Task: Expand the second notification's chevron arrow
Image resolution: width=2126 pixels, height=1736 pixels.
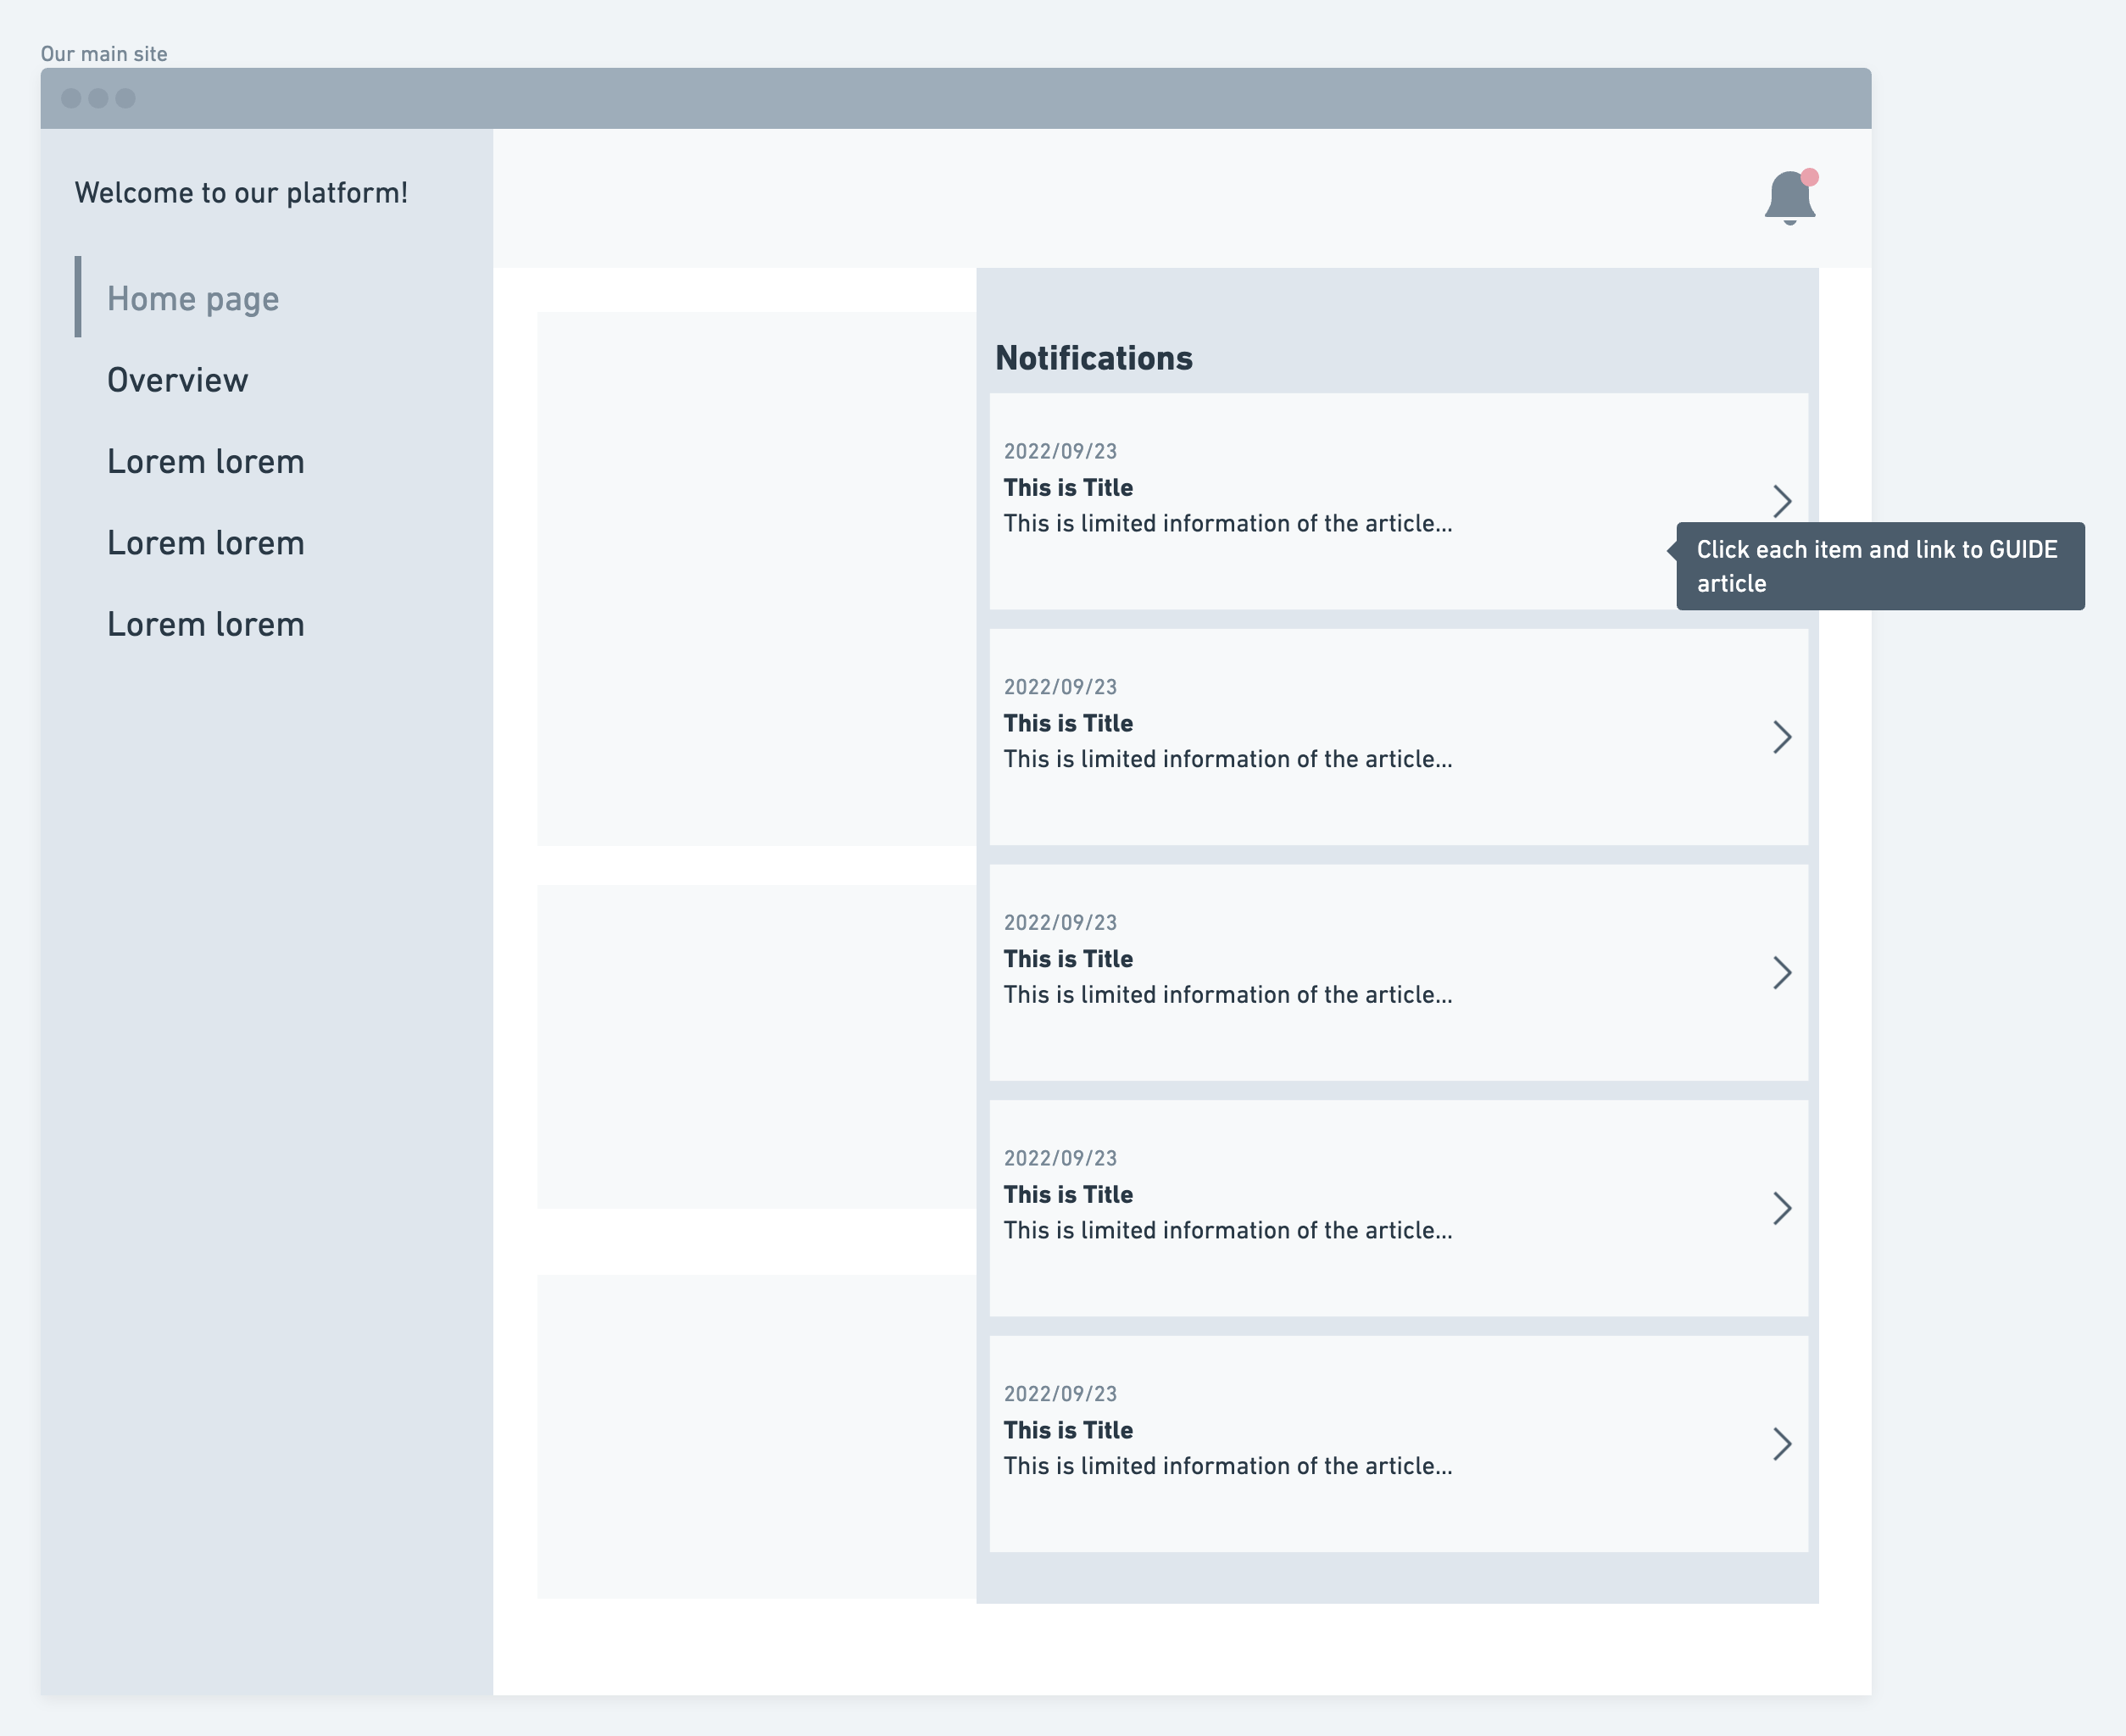Action: coord(1781,737)
